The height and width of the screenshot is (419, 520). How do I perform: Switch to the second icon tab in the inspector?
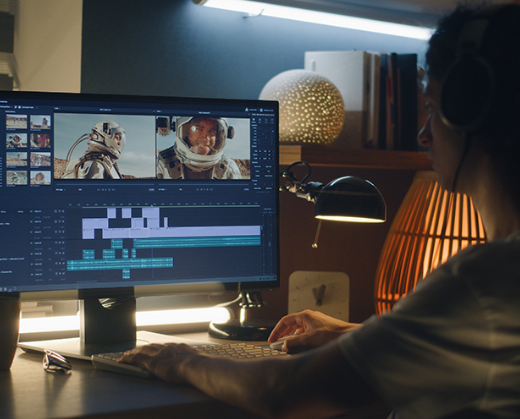click(260, 120)
